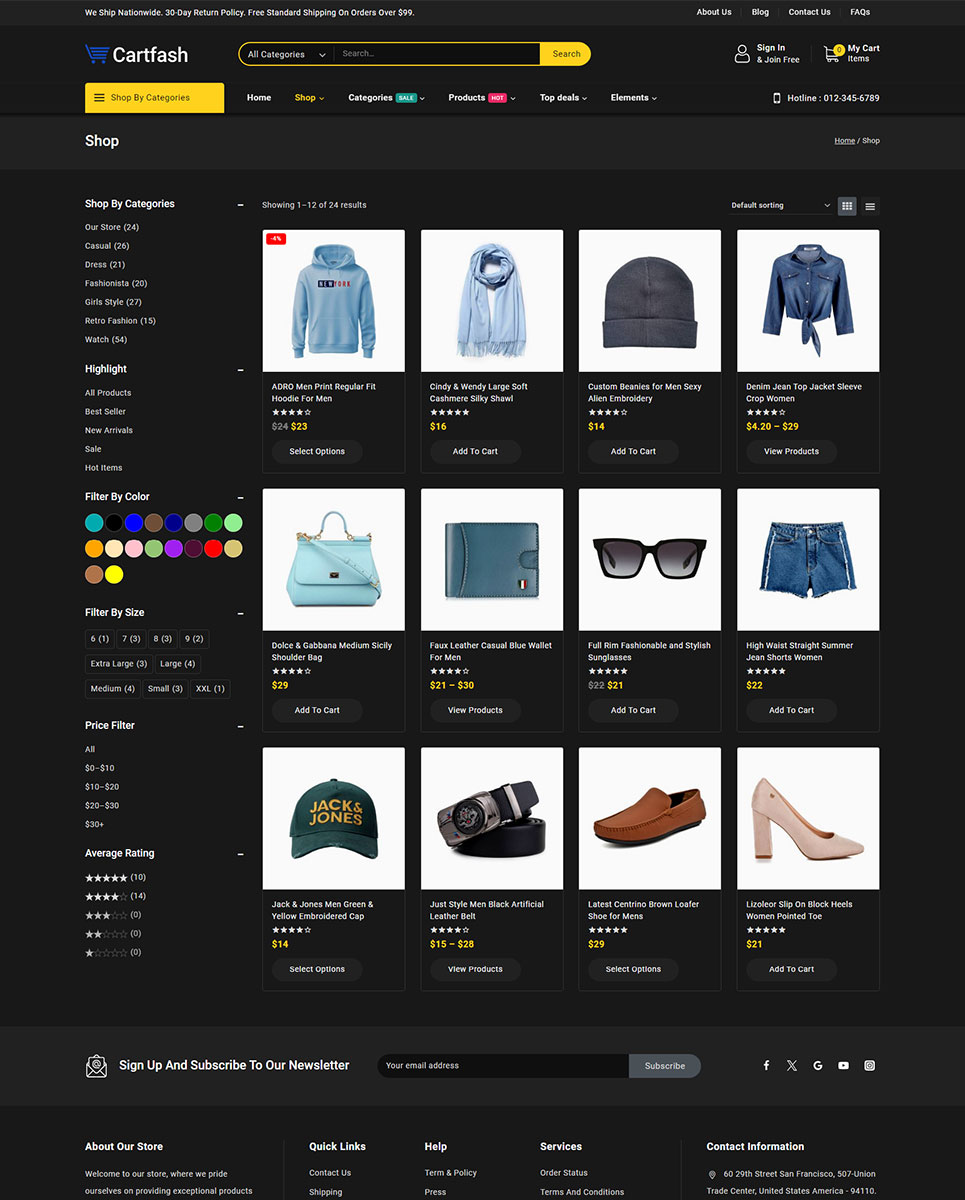Open the My Cart shopping cart icon
Viewport: 965px width, 1200px height.
pyautogui.click(x=832, y=54)
